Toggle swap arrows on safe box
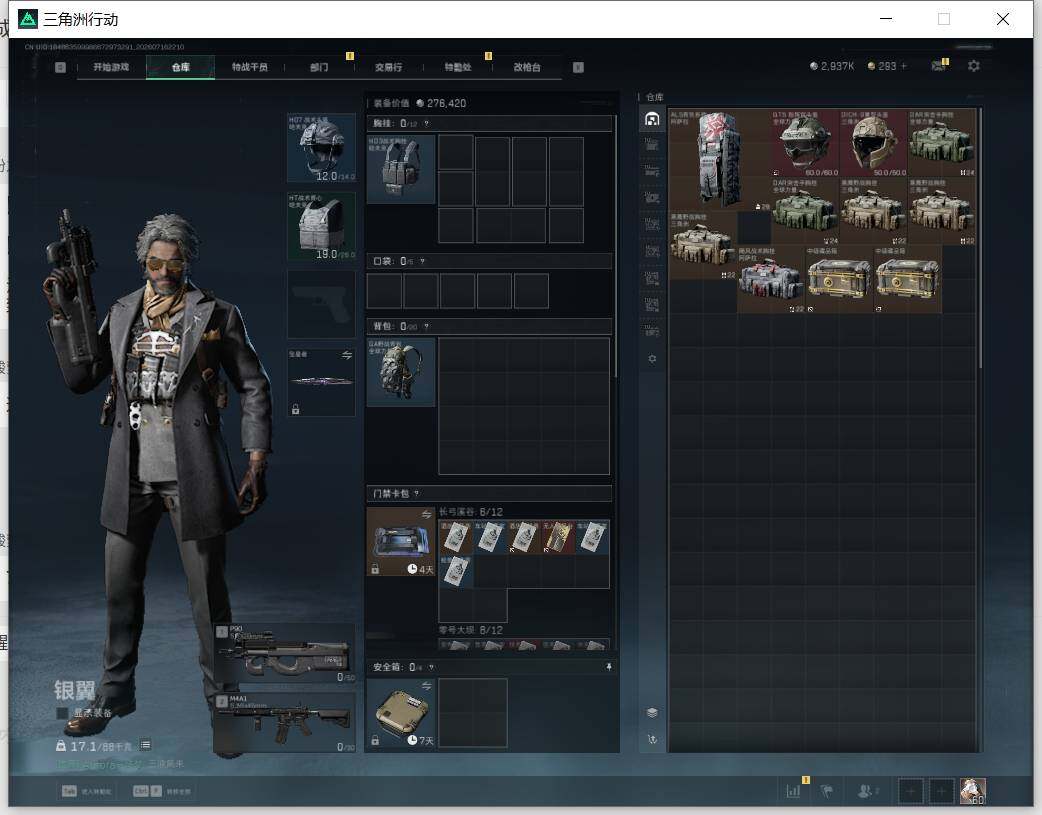This screenshot has width=1042, height=815. (427, 685)
